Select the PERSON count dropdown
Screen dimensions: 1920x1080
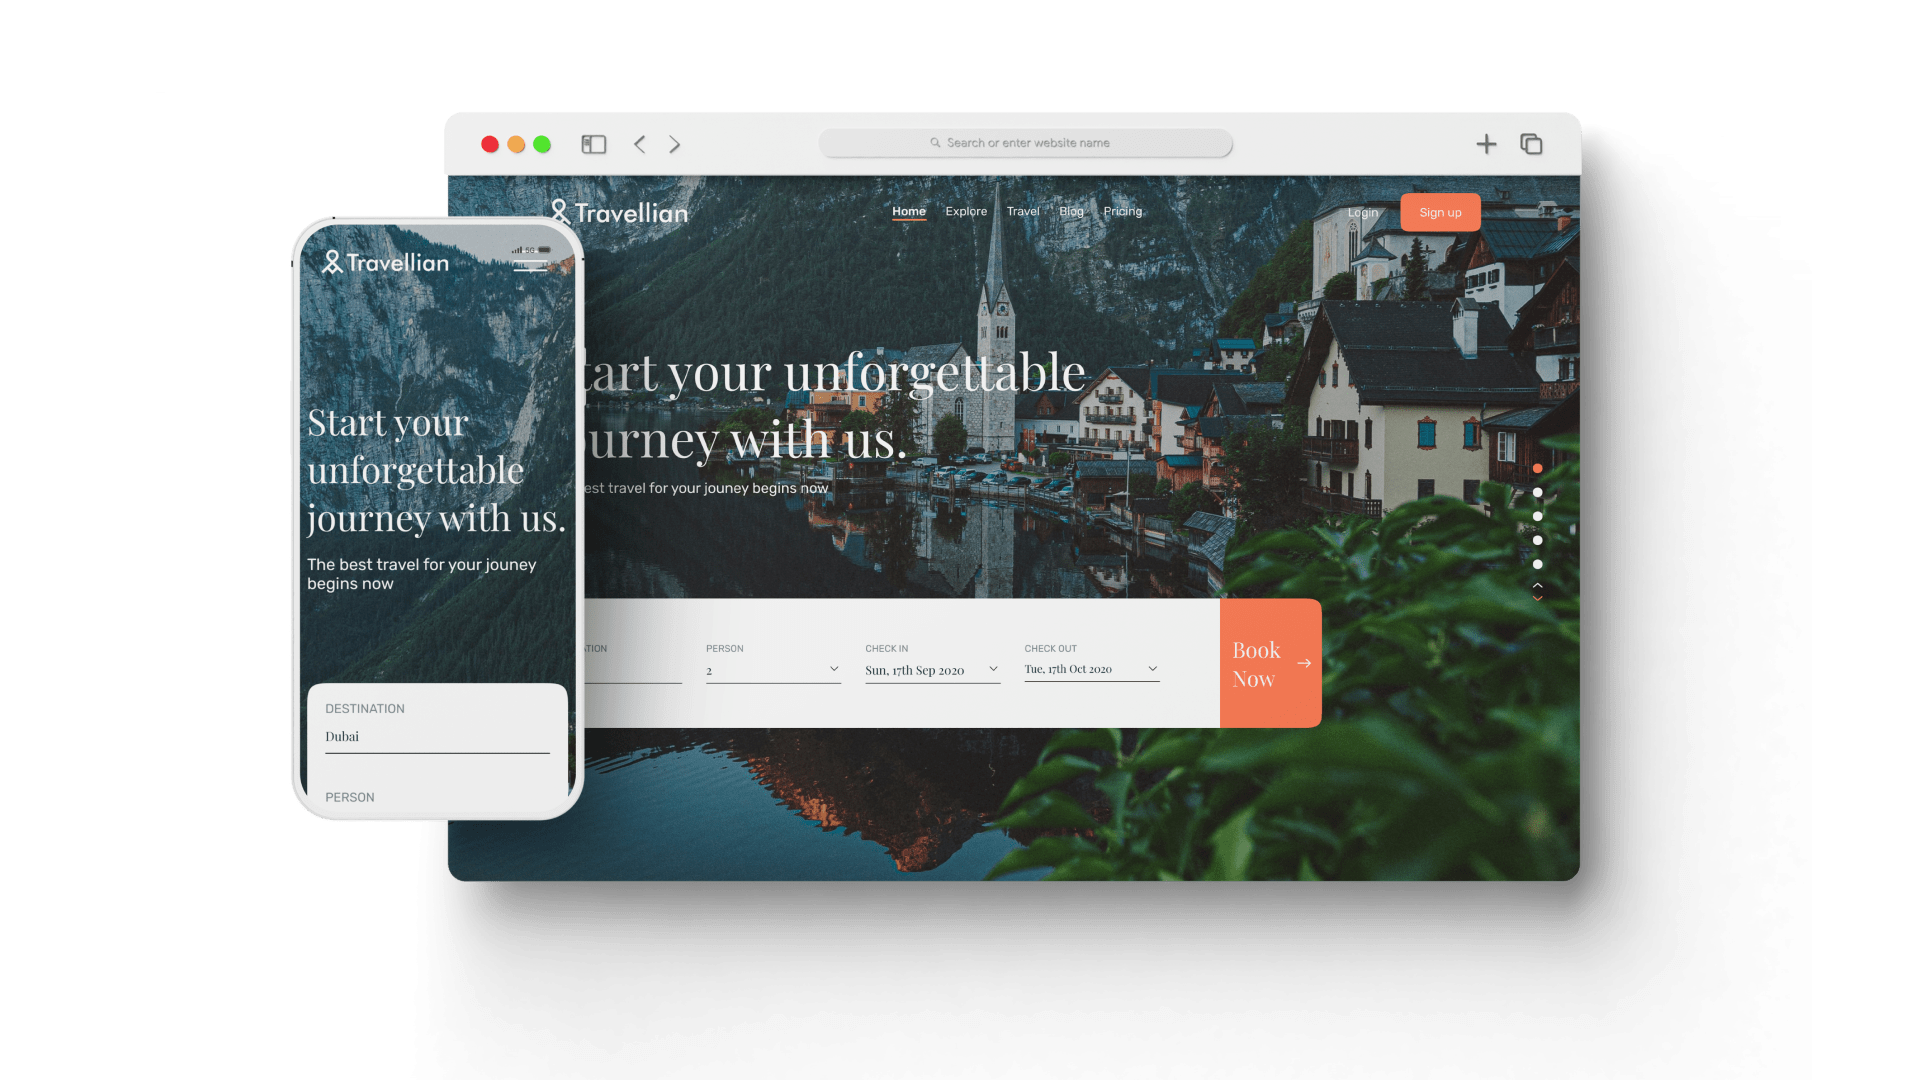point(771,670)
